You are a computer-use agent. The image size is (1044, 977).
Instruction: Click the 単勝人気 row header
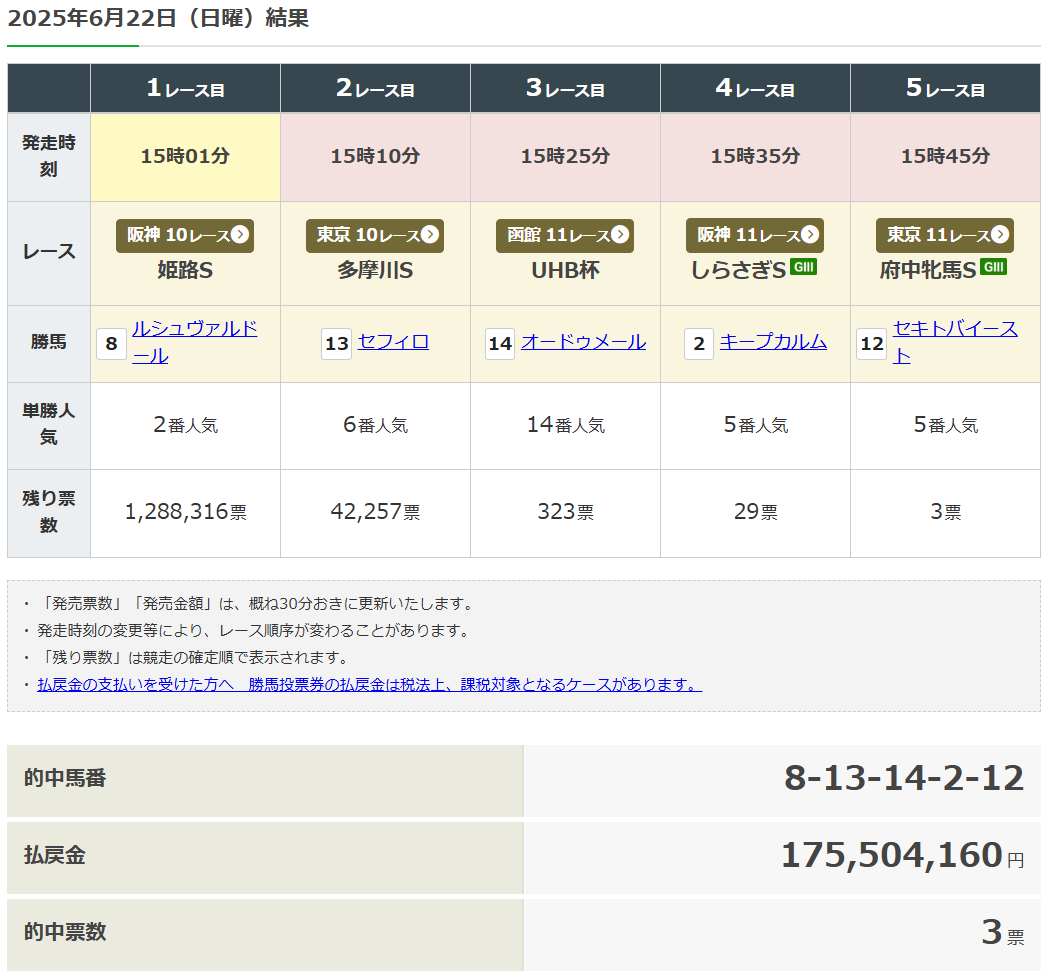49,426
